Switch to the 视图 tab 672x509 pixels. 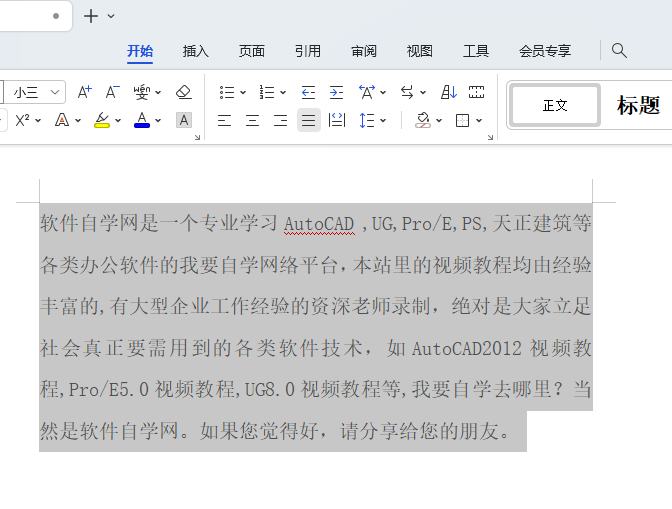click(x=420, y=51)
